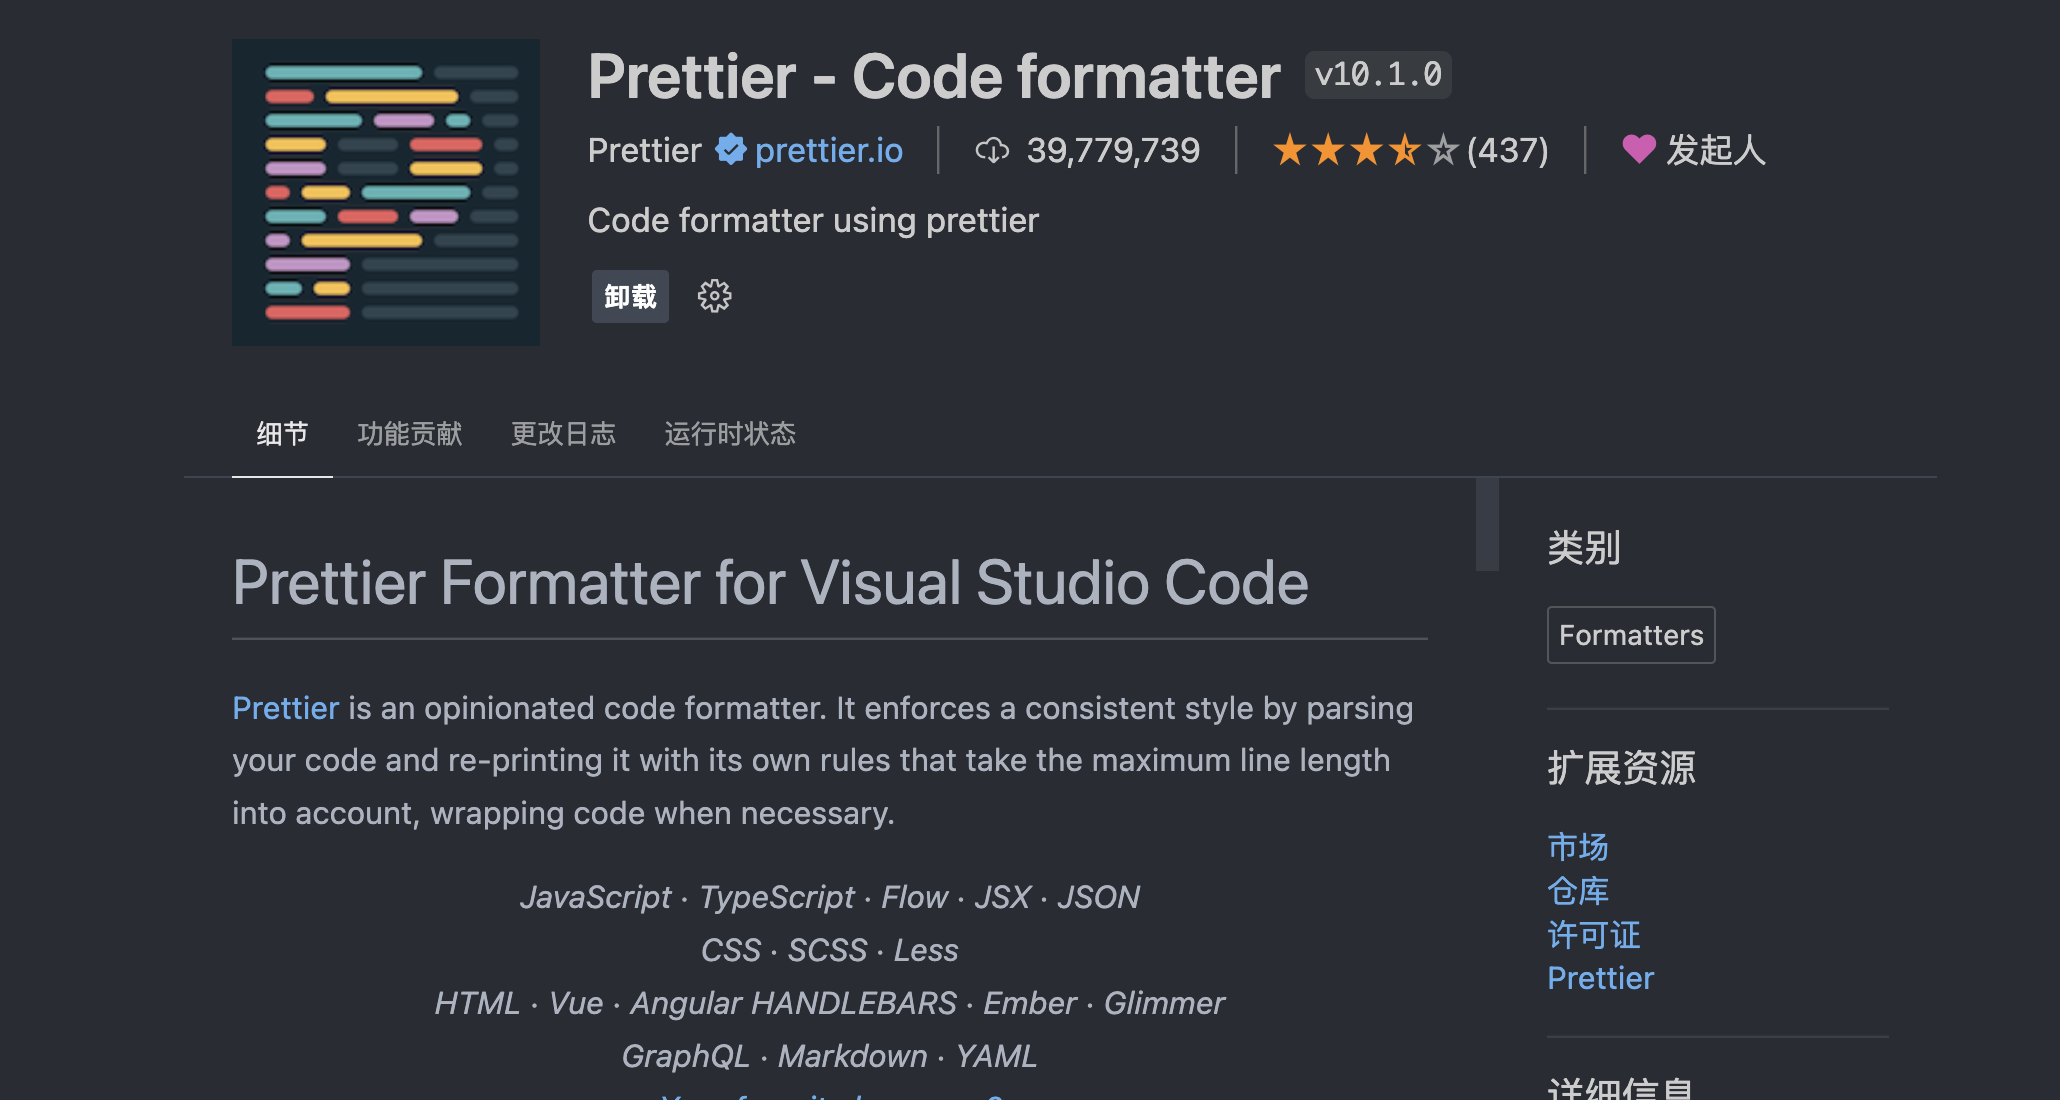View the 运行时状态 tab
This screenshot has width=2060, height=1100.
pyautogui.click(x=729, y=434)
